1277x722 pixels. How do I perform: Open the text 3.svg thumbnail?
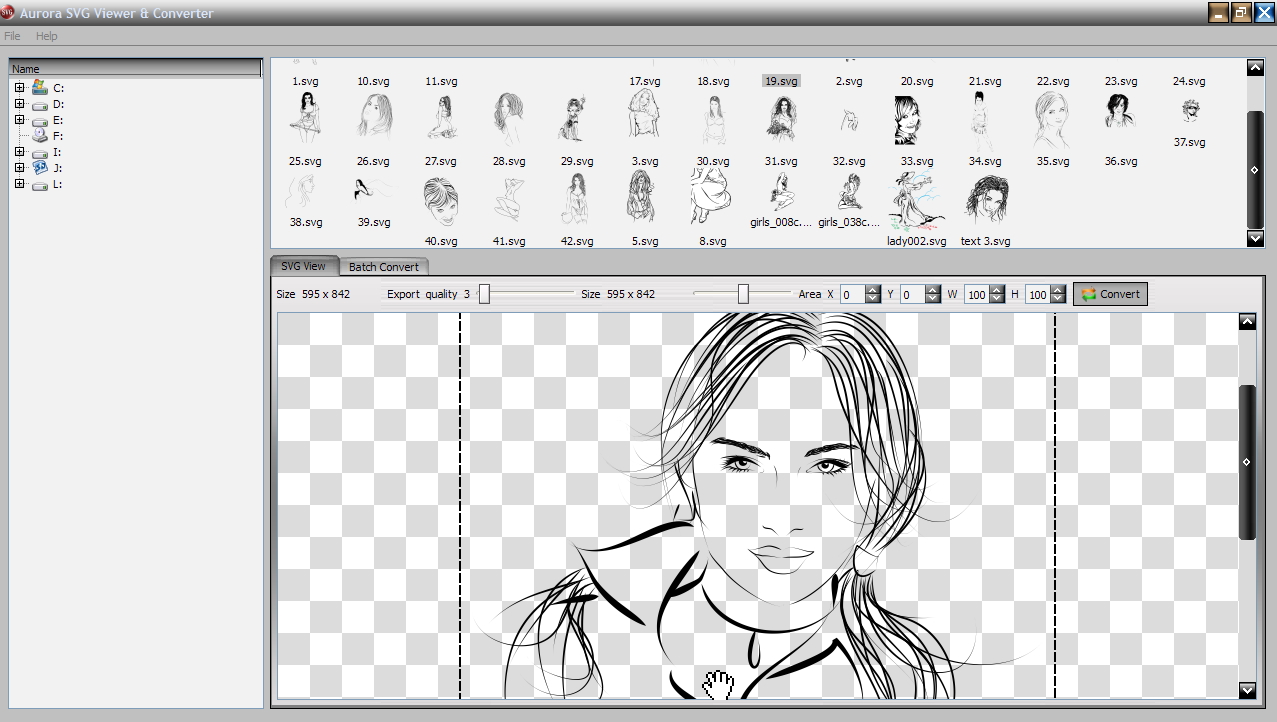(985, 201)
